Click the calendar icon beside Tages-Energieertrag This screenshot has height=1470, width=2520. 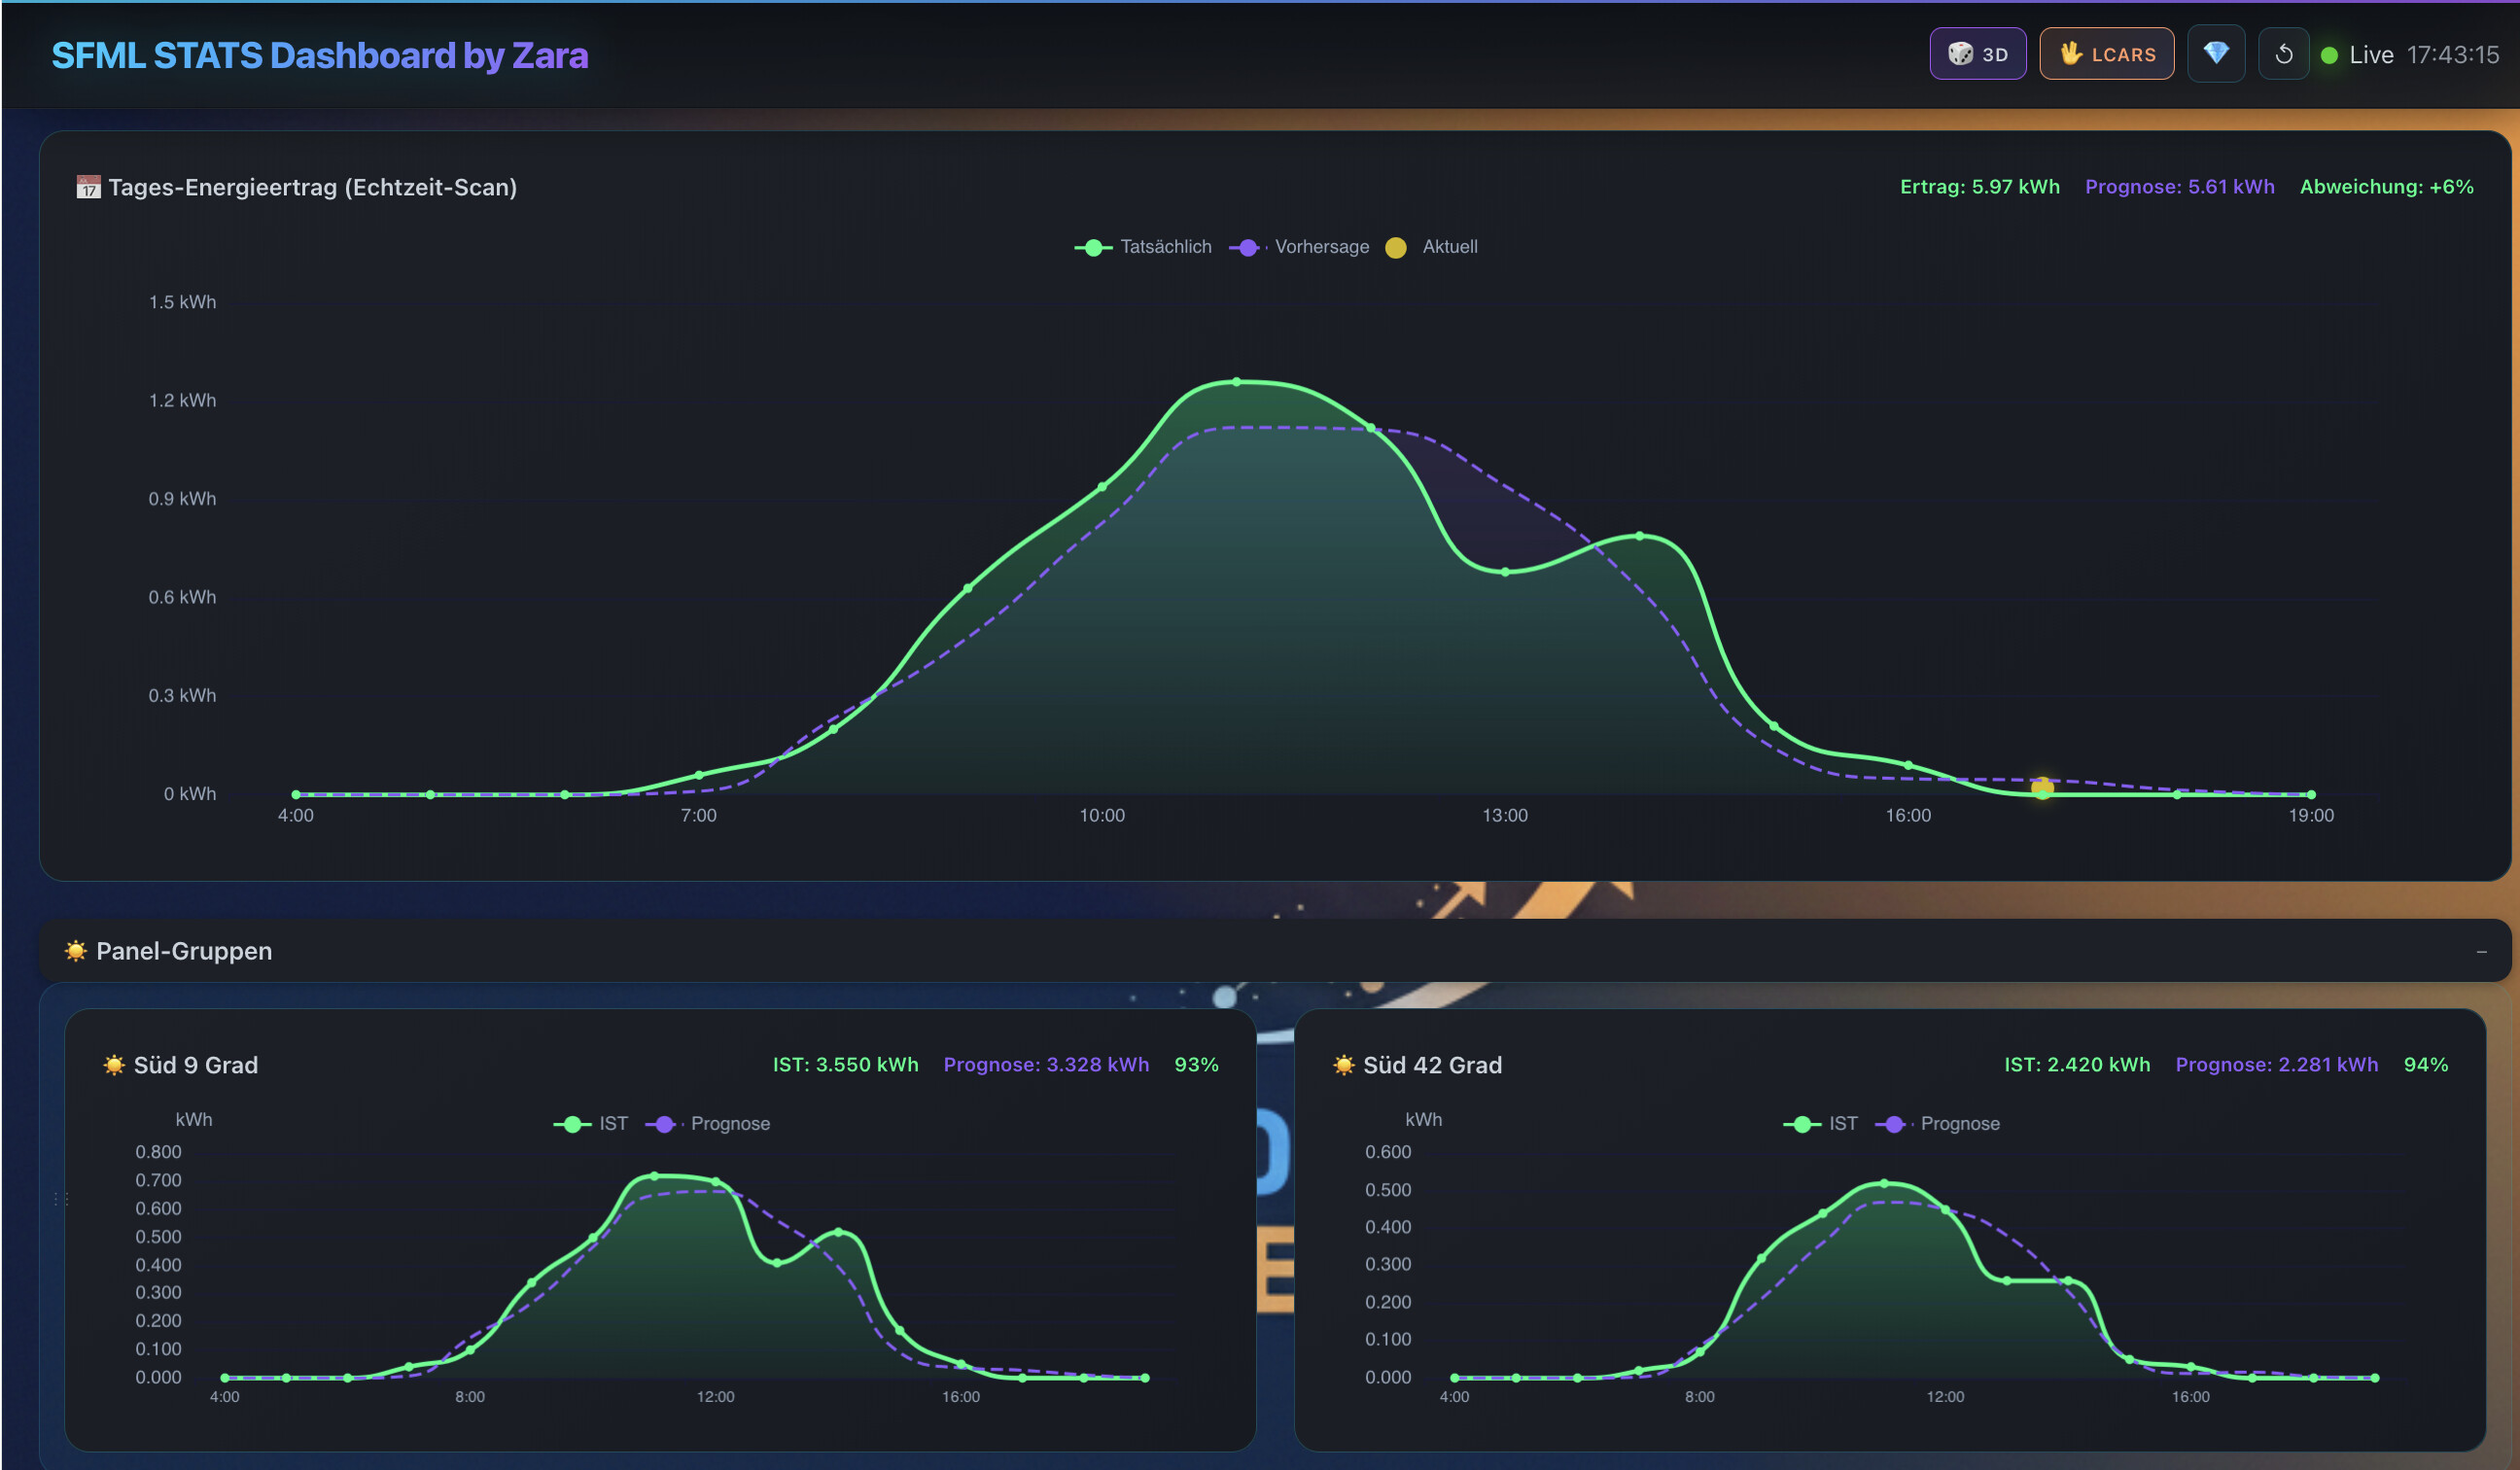click(x=88, y=187)
